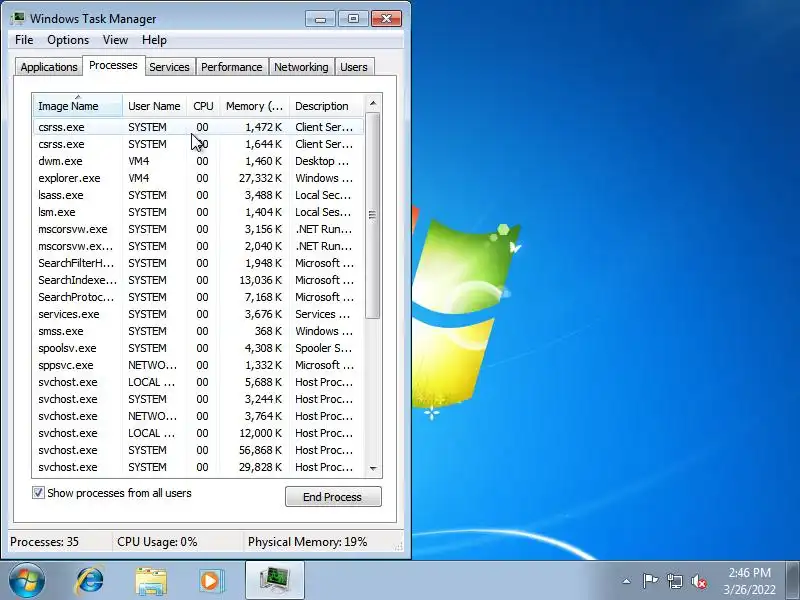800x600 pixels.
Task: Open Windows Explorer folder taskbar icon
Action: (151, 581)
